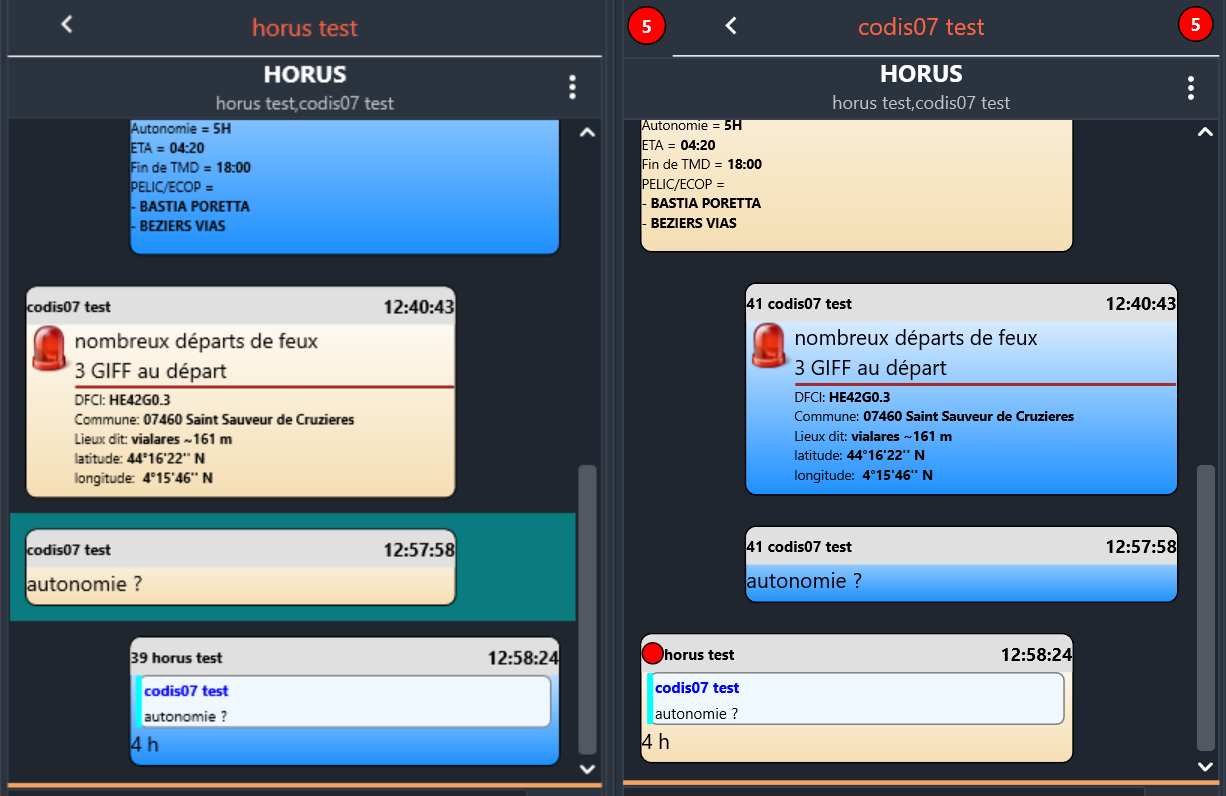Screen dimensions: 1226x796
Task: Open three-dot menu in right HORUS header
Action: pos(1190,88)
